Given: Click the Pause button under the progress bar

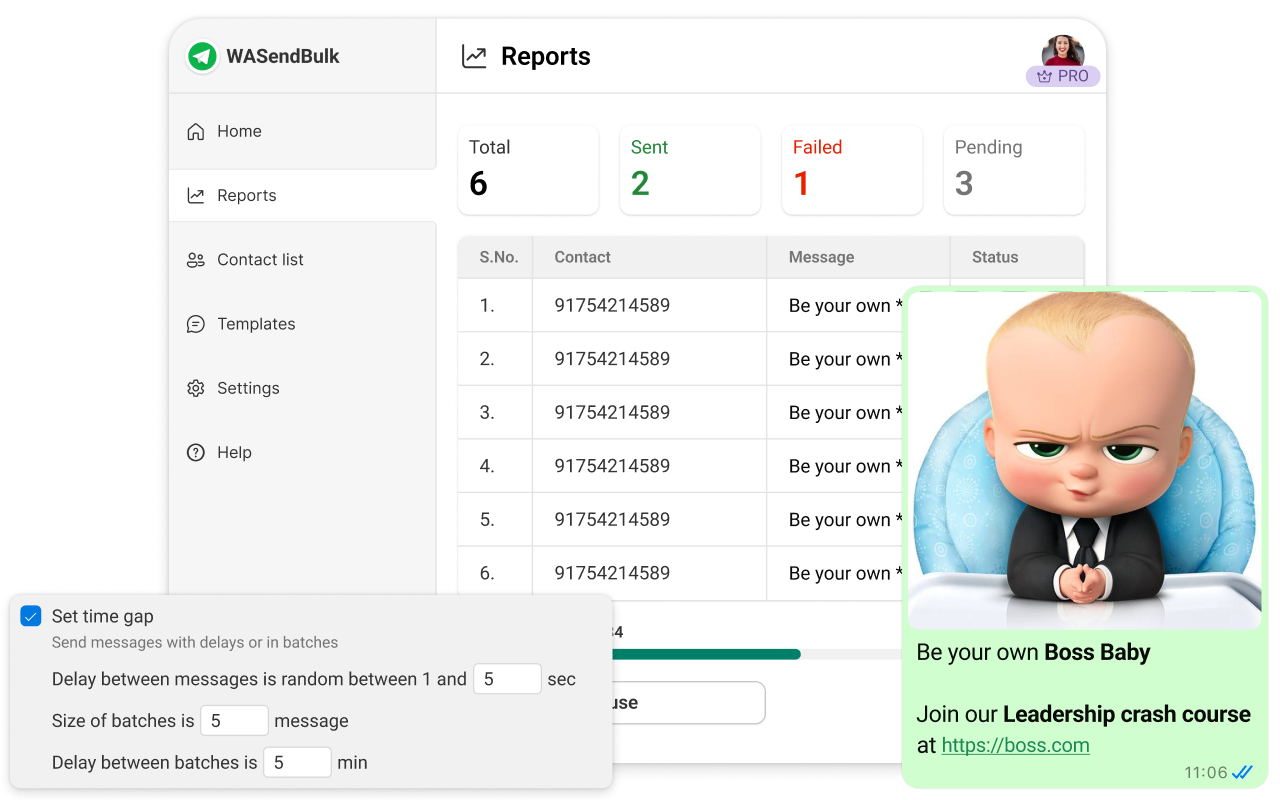Looking at the screenshot, I should [689, 703].
